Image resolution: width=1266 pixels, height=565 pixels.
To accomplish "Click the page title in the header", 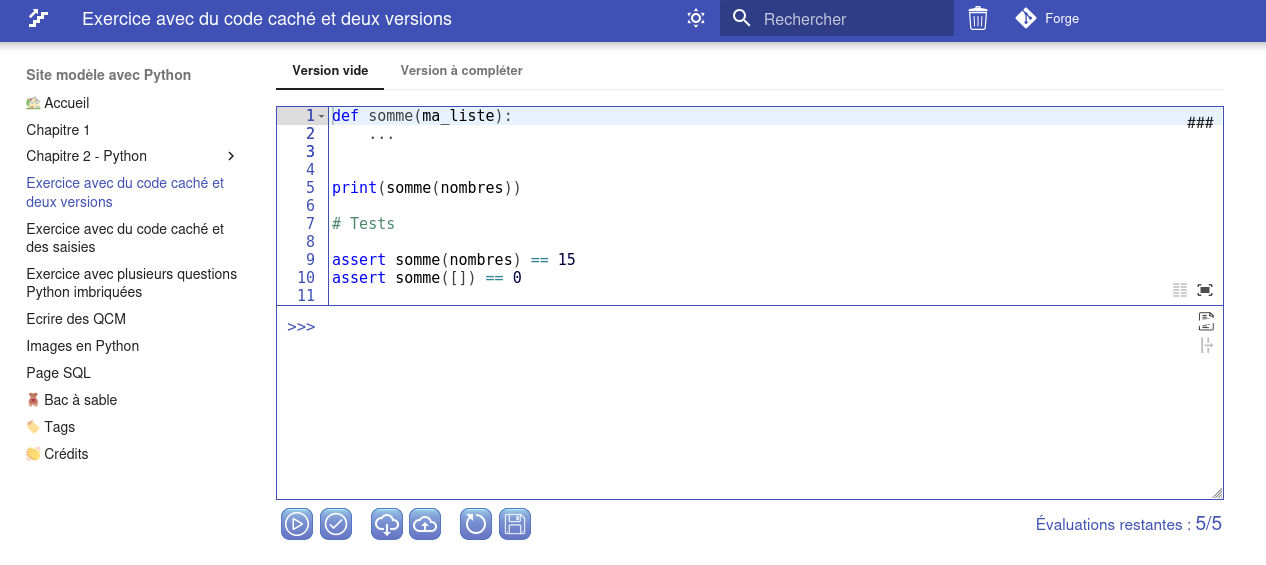I will click(x=267, y=18).
